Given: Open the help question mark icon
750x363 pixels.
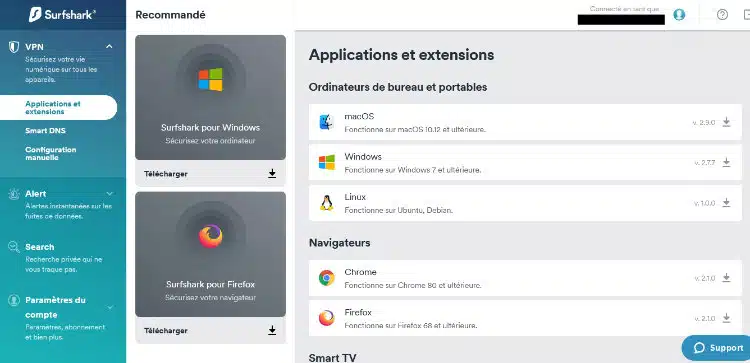Looking at the screenshot, I should click(x=722, y=15).
